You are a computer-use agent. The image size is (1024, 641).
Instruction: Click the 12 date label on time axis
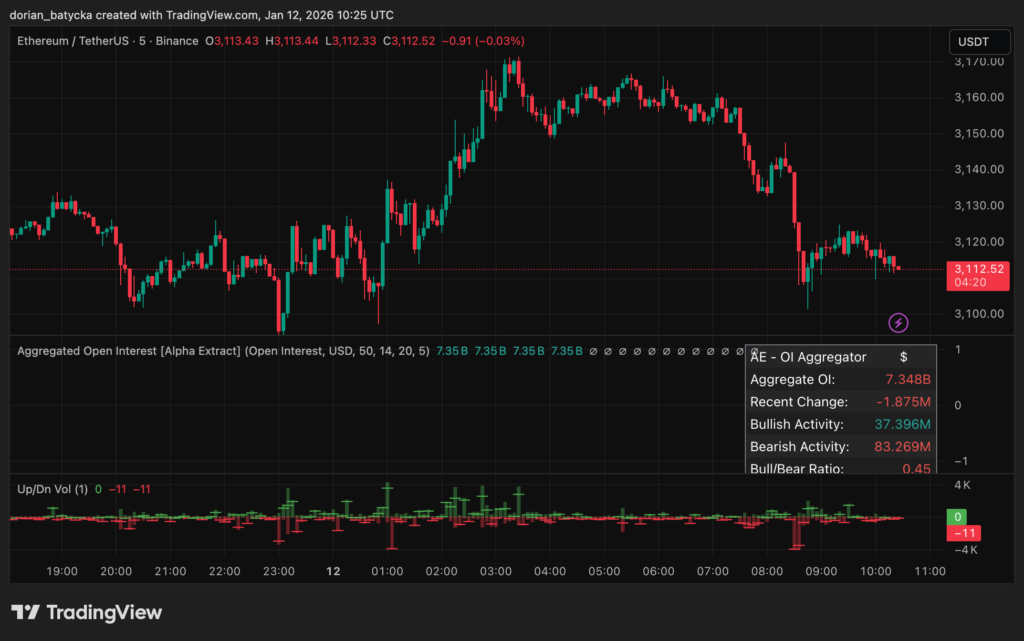click(x=334, y=571)
